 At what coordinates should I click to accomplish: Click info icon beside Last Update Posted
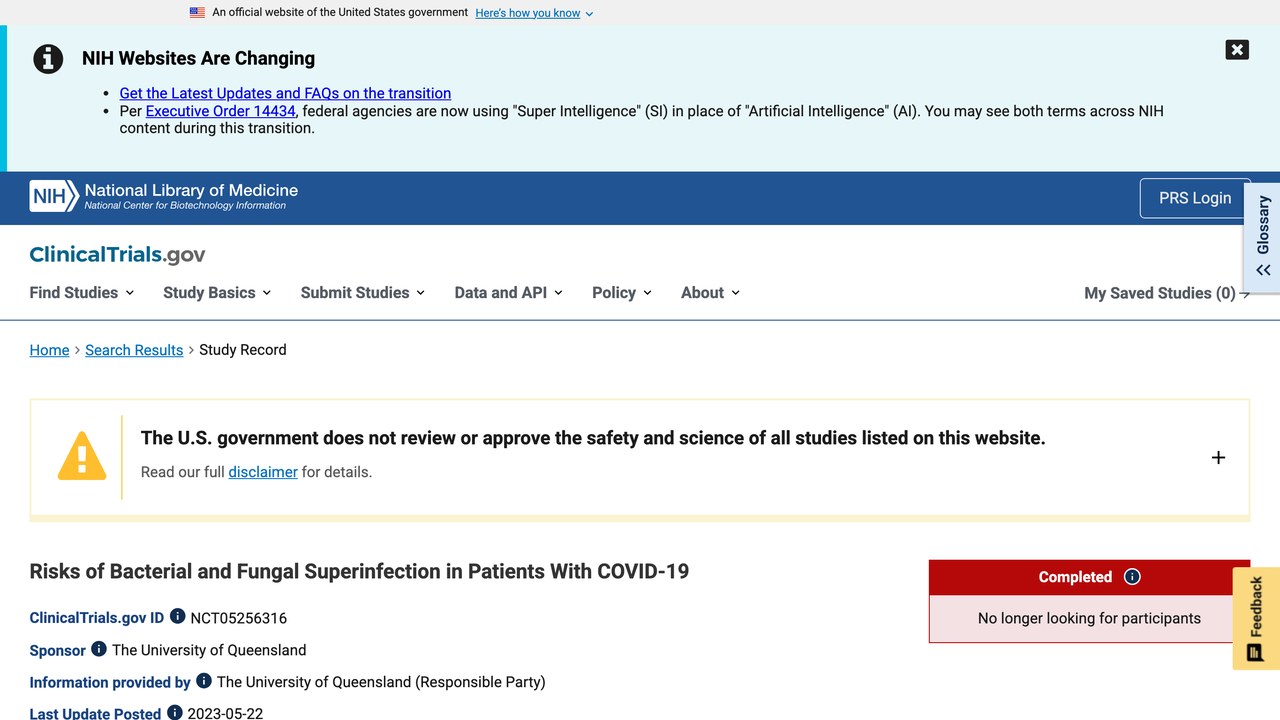[x=174, y=712]
